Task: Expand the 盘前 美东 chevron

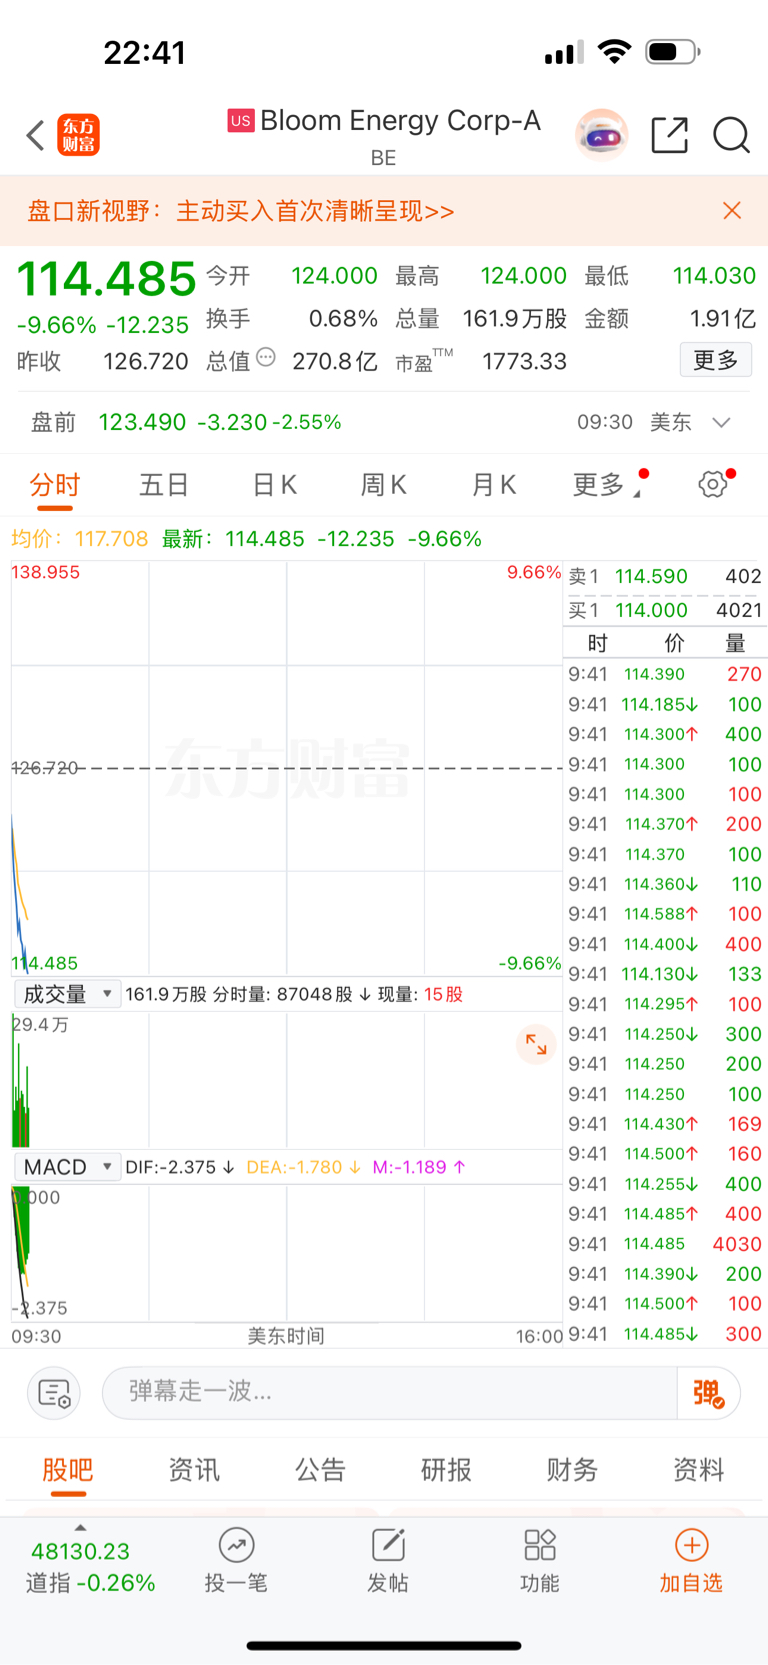Action: pos(721,422)
